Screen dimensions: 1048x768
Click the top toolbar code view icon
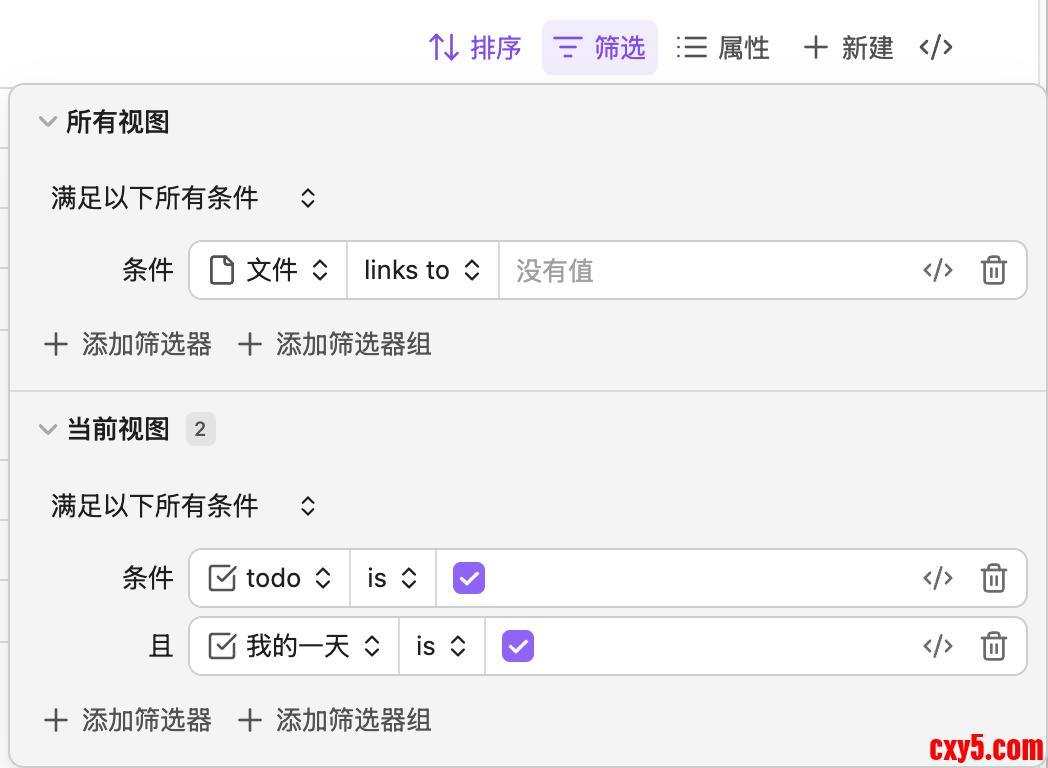click(x=935, y=47)
